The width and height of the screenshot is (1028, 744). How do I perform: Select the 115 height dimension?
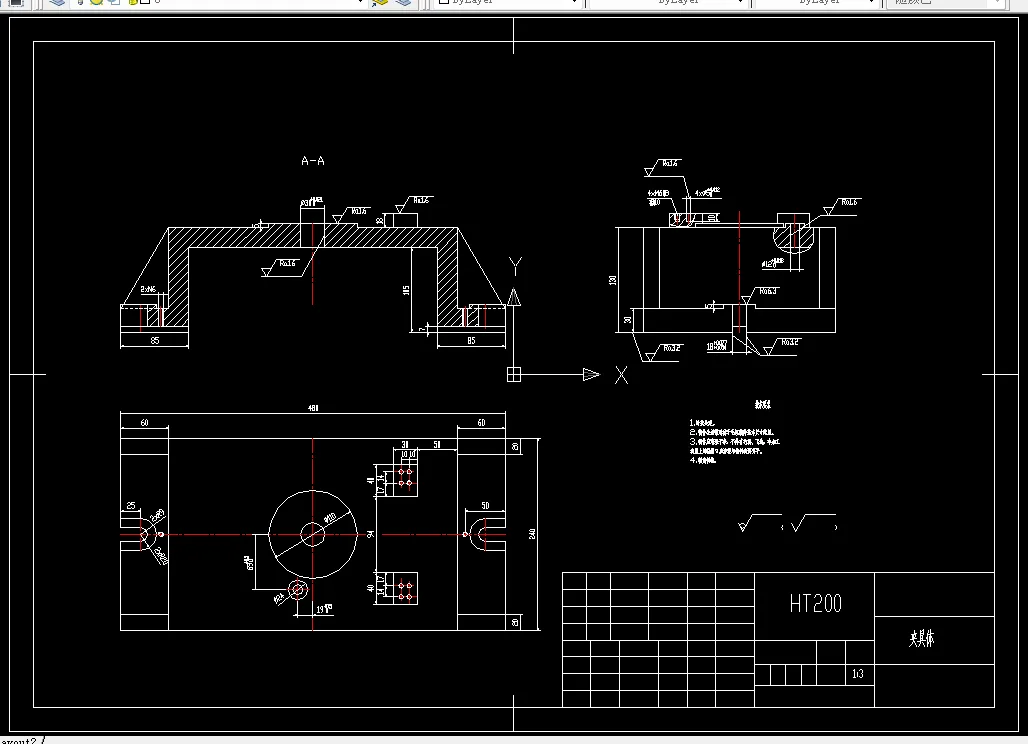click(406, 290)
